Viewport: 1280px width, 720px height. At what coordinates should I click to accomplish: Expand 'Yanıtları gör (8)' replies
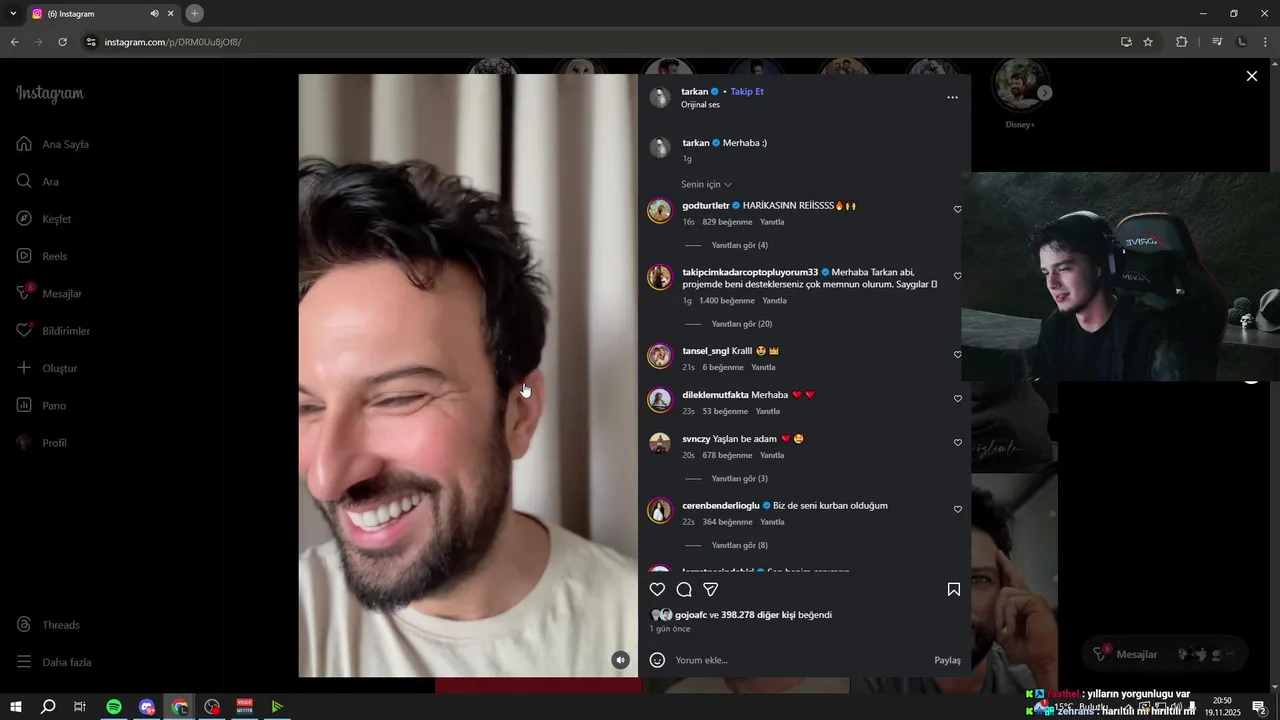(x=739, y=545)
